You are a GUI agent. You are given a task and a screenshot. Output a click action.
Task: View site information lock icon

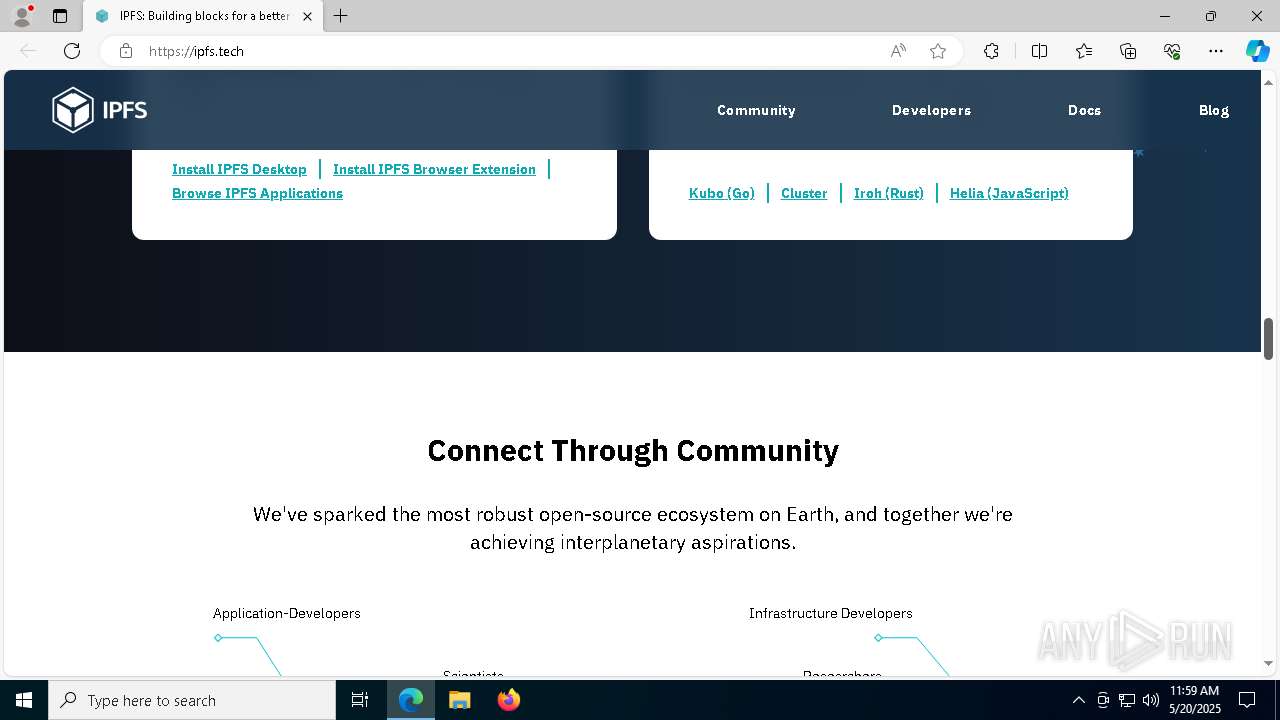point(126,51)
